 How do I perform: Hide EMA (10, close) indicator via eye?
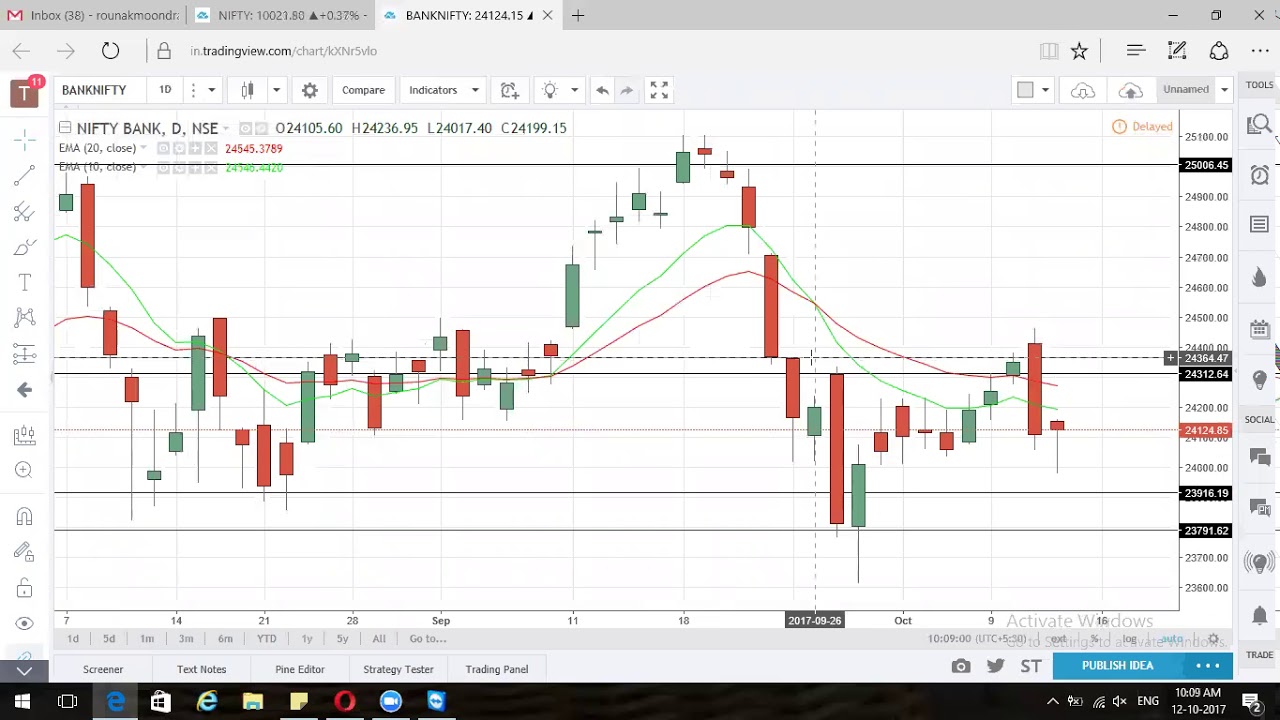point(164,167)
